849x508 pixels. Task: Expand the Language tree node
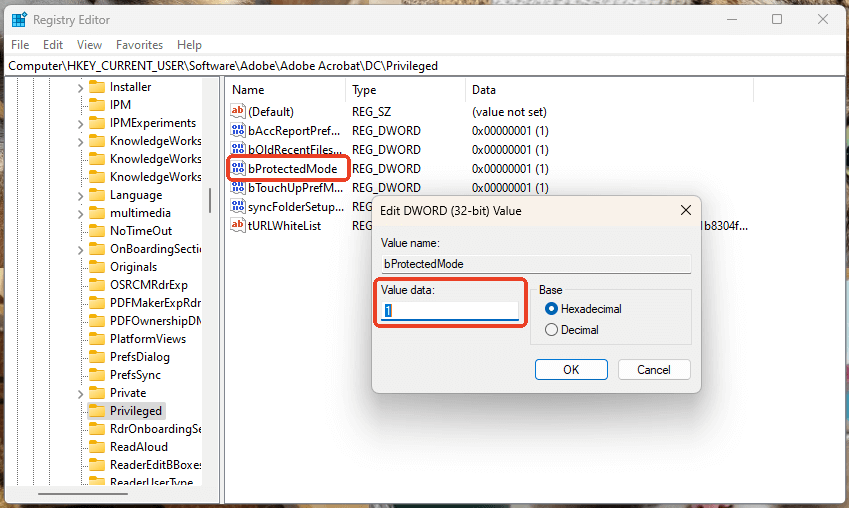coord(80,195)
